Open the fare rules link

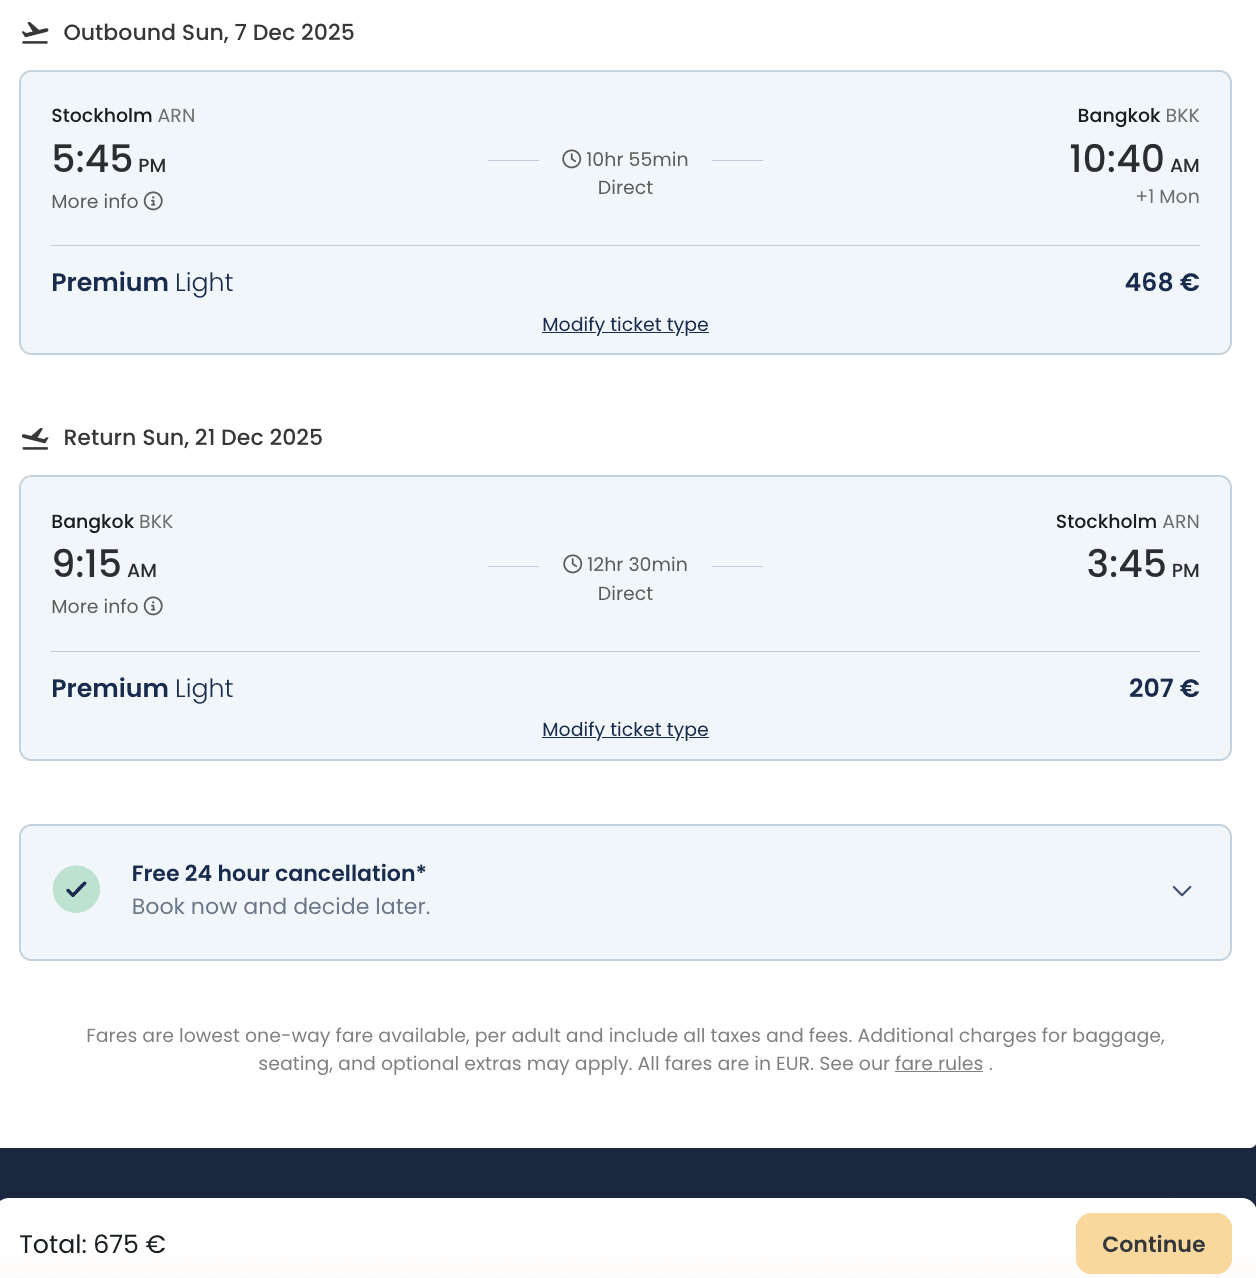tap(938, 1063)
